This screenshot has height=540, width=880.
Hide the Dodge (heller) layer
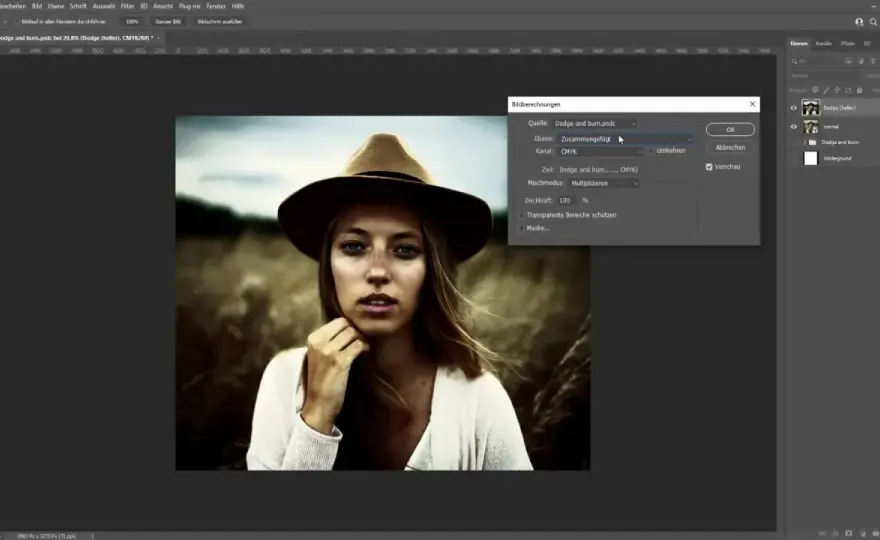(x=794, y=108)
